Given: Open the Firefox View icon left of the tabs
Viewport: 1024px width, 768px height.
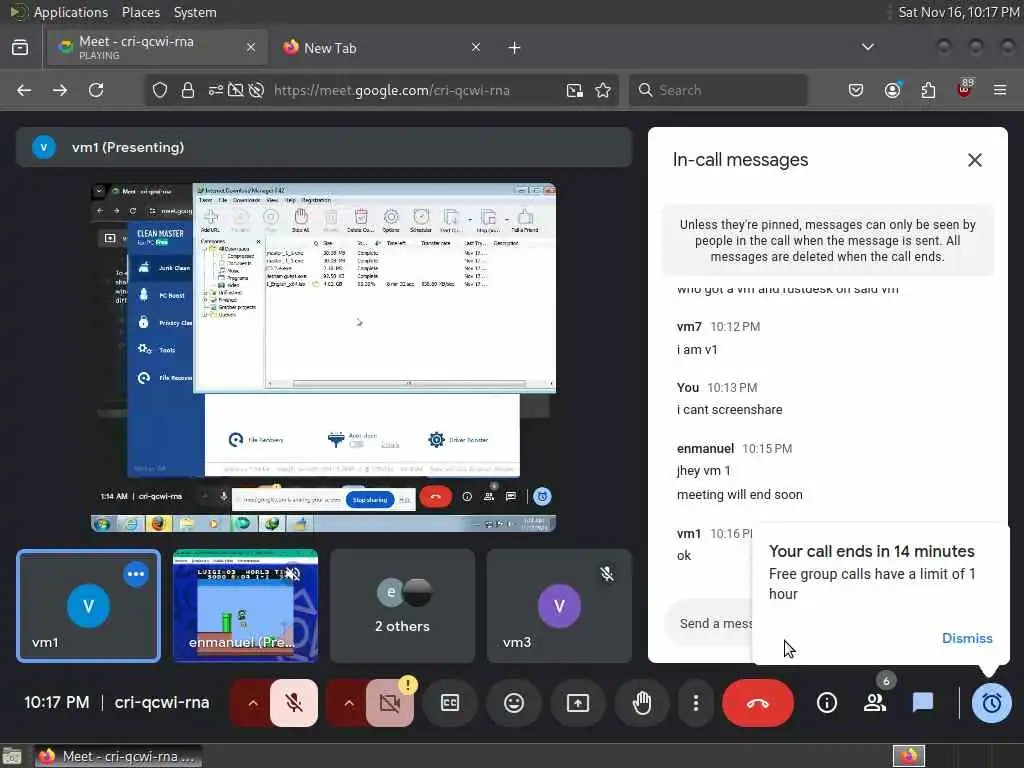Looking at the screenshot, I should tap(20, 48).
